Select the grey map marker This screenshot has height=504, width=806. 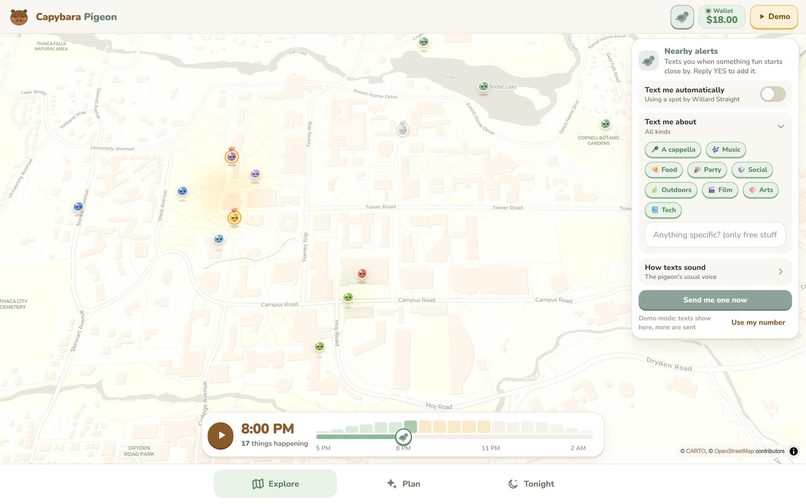402,130
